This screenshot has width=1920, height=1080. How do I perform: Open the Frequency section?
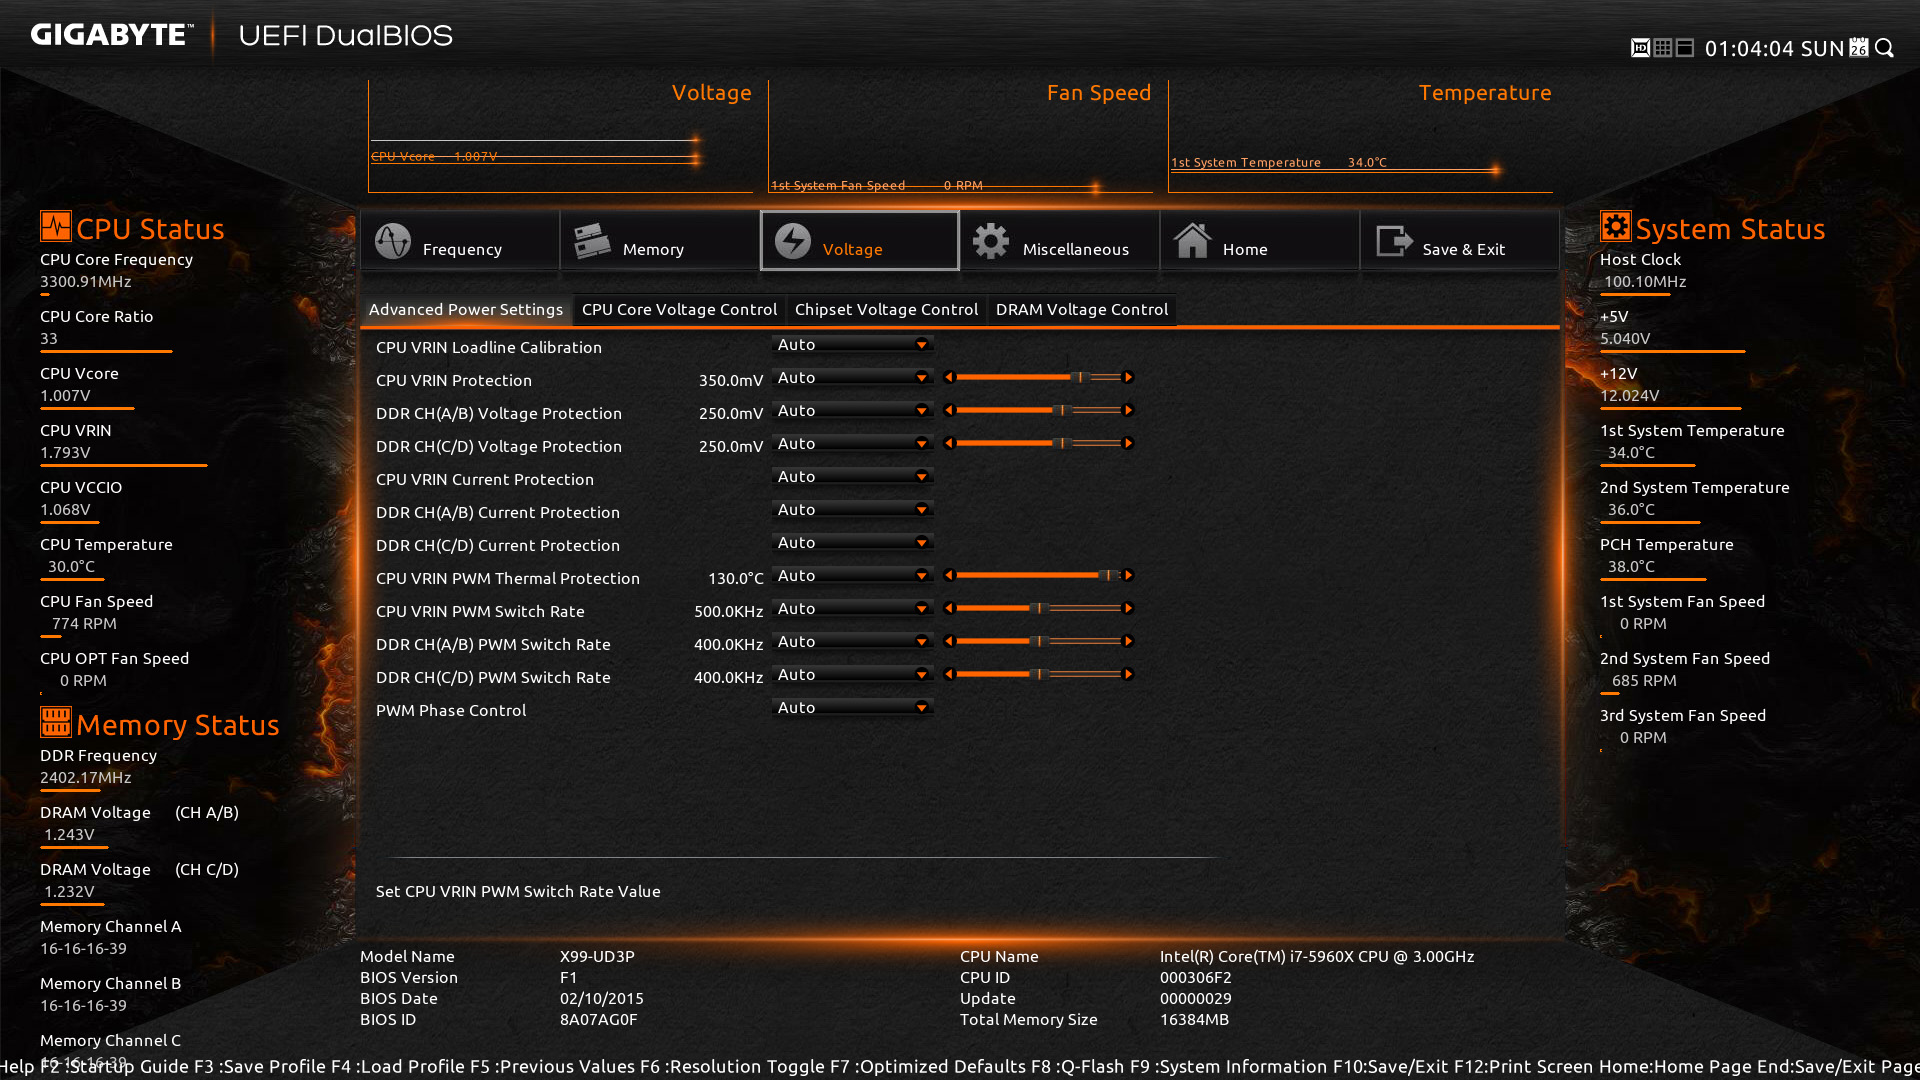[x=460, y=241]
